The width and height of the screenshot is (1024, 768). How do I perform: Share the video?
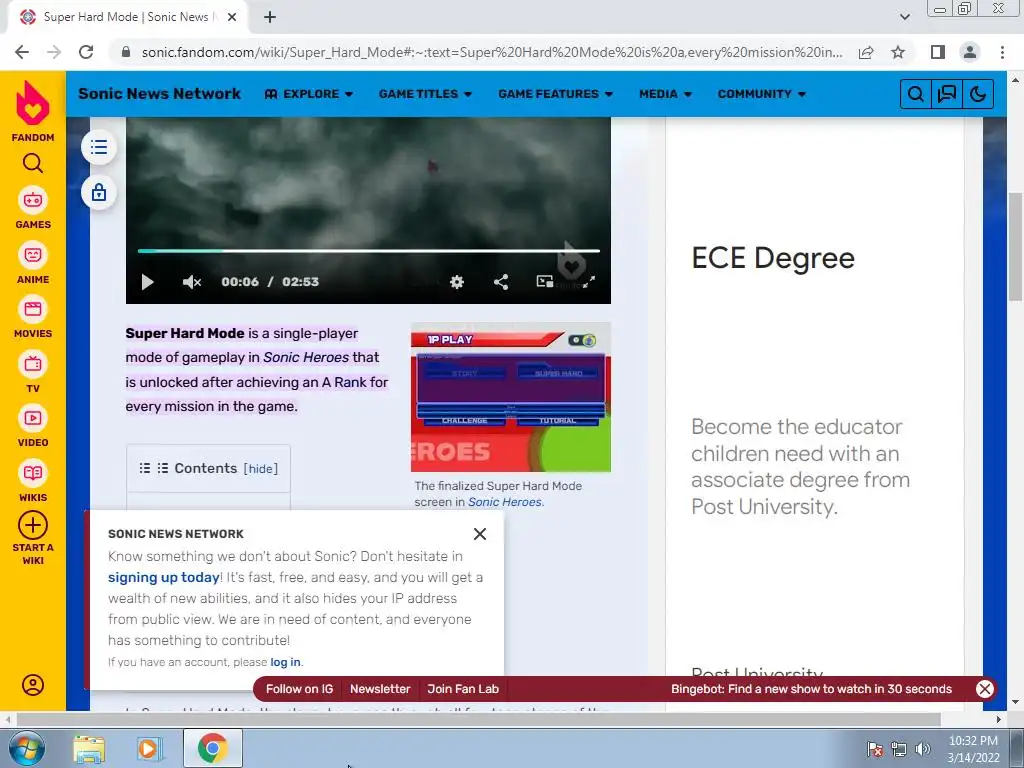pos(501,282)
